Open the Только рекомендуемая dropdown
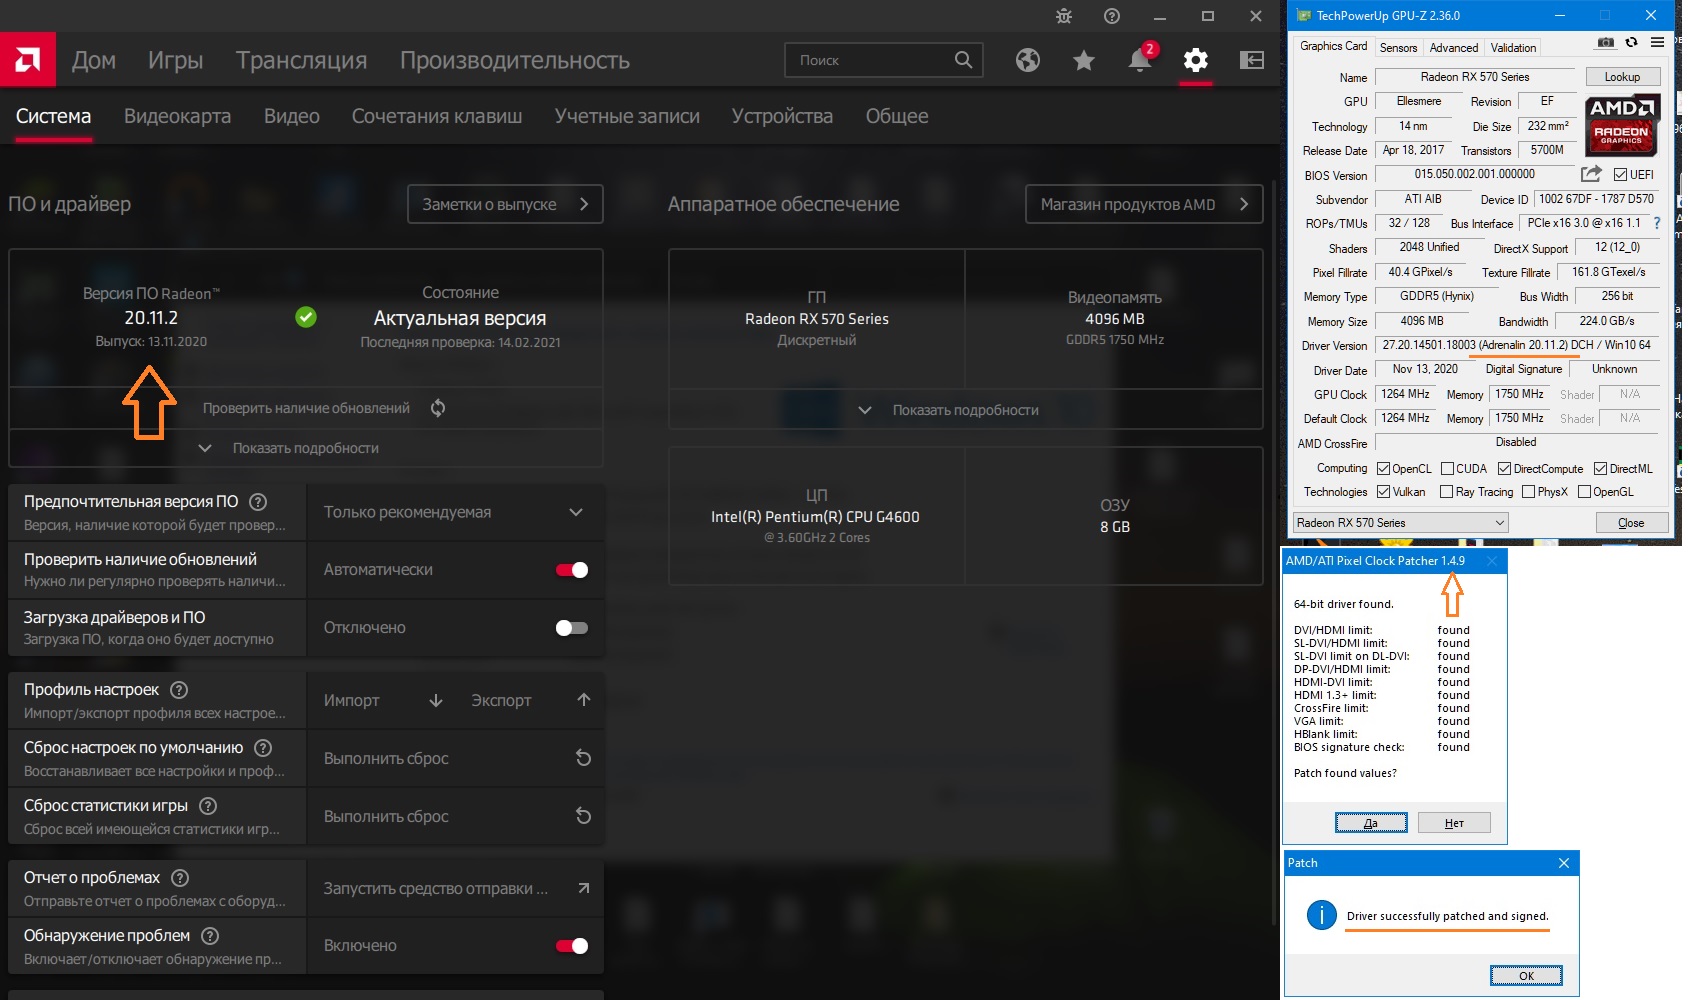1688x1000 pixels. (455, 512)
